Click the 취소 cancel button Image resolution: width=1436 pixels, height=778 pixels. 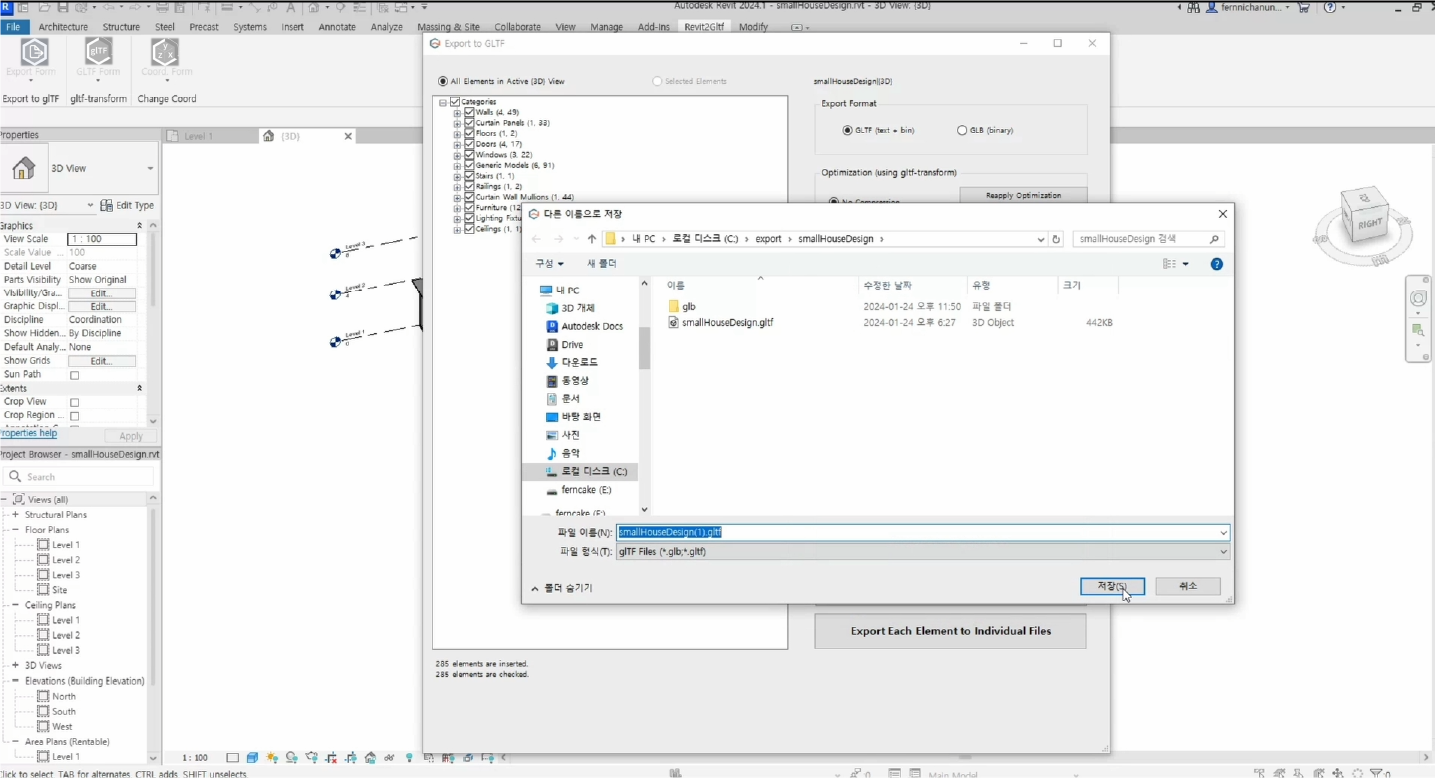tap(1188, 586)
